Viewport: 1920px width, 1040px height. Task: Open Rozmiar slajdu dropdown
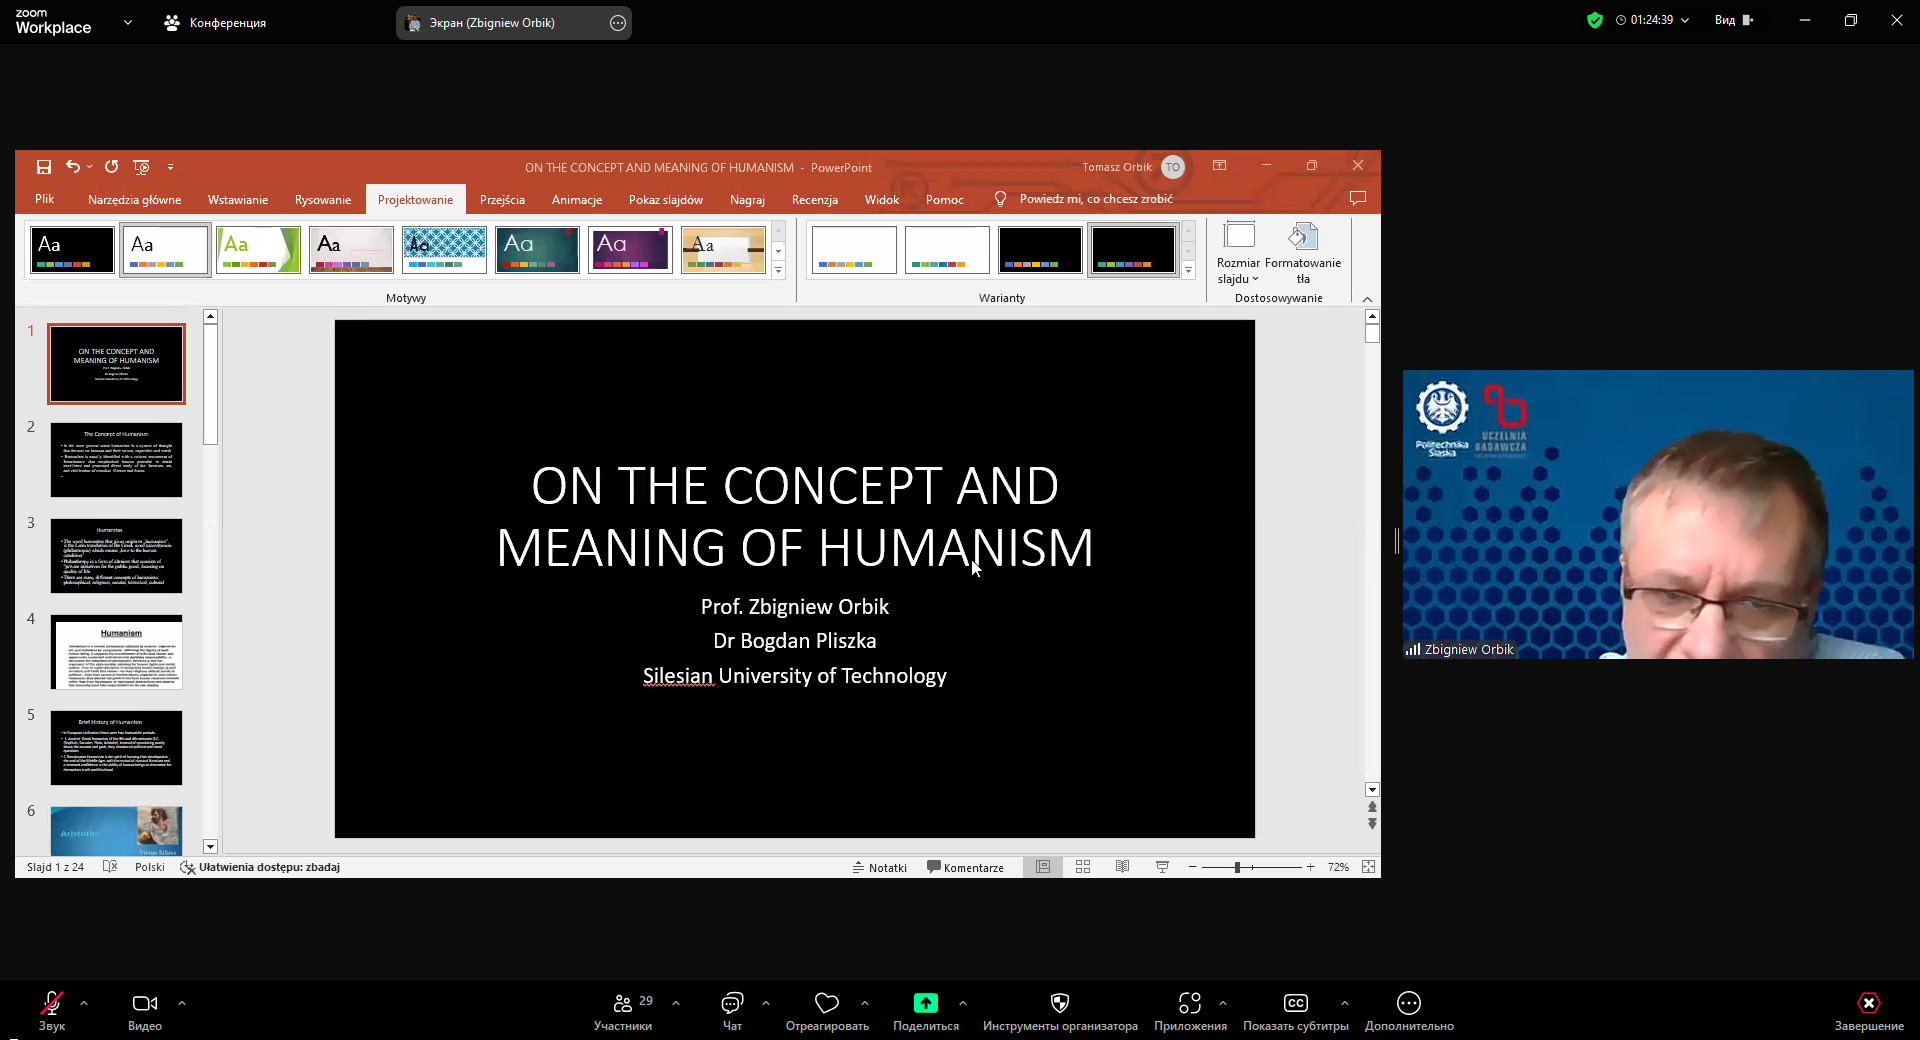coord(1238,254)
